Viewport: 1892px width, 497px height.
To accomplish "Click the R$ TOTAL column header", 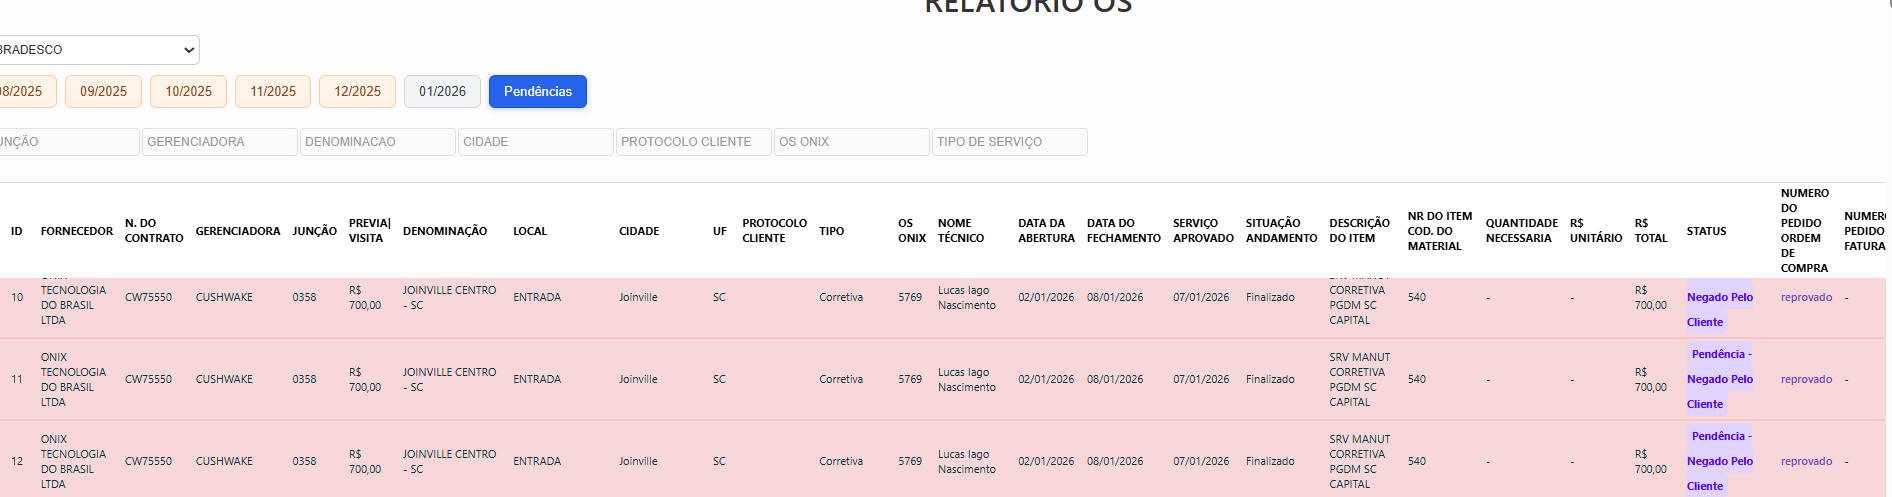I will tap(1651, 231).
